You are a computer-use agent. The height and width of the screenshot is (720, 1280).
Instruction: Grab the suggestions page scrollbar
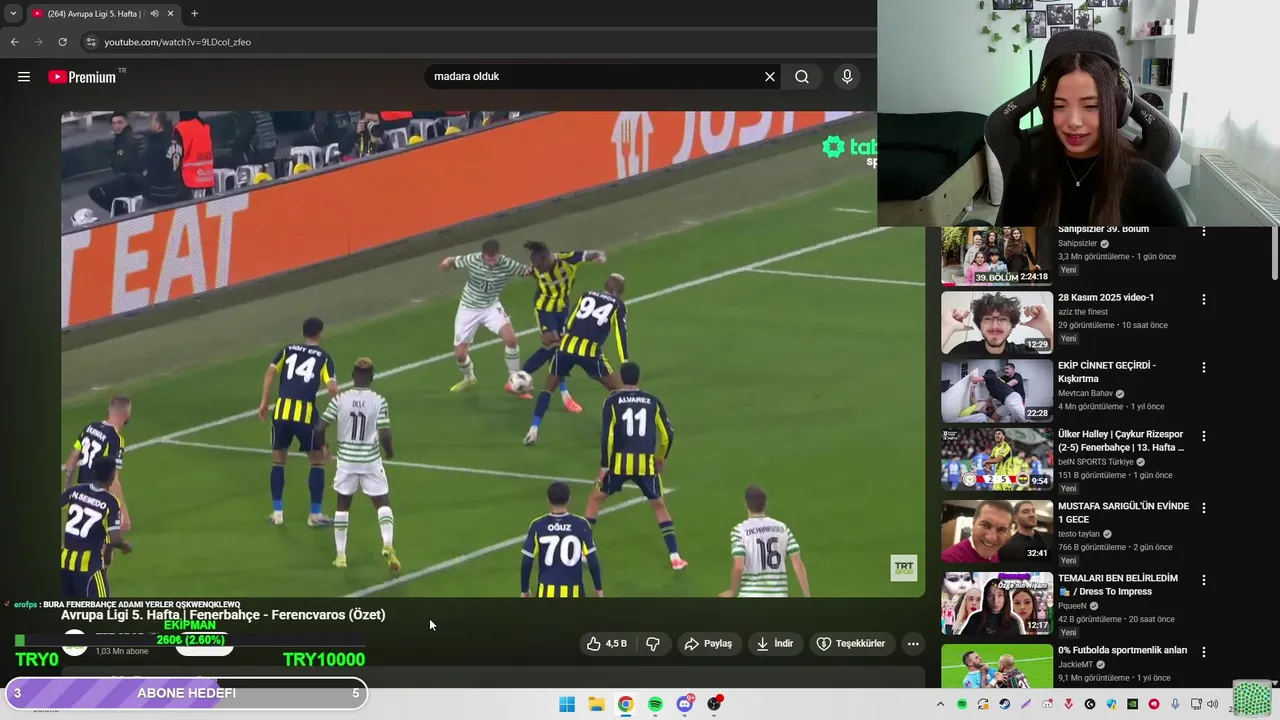click(1274, 253)
